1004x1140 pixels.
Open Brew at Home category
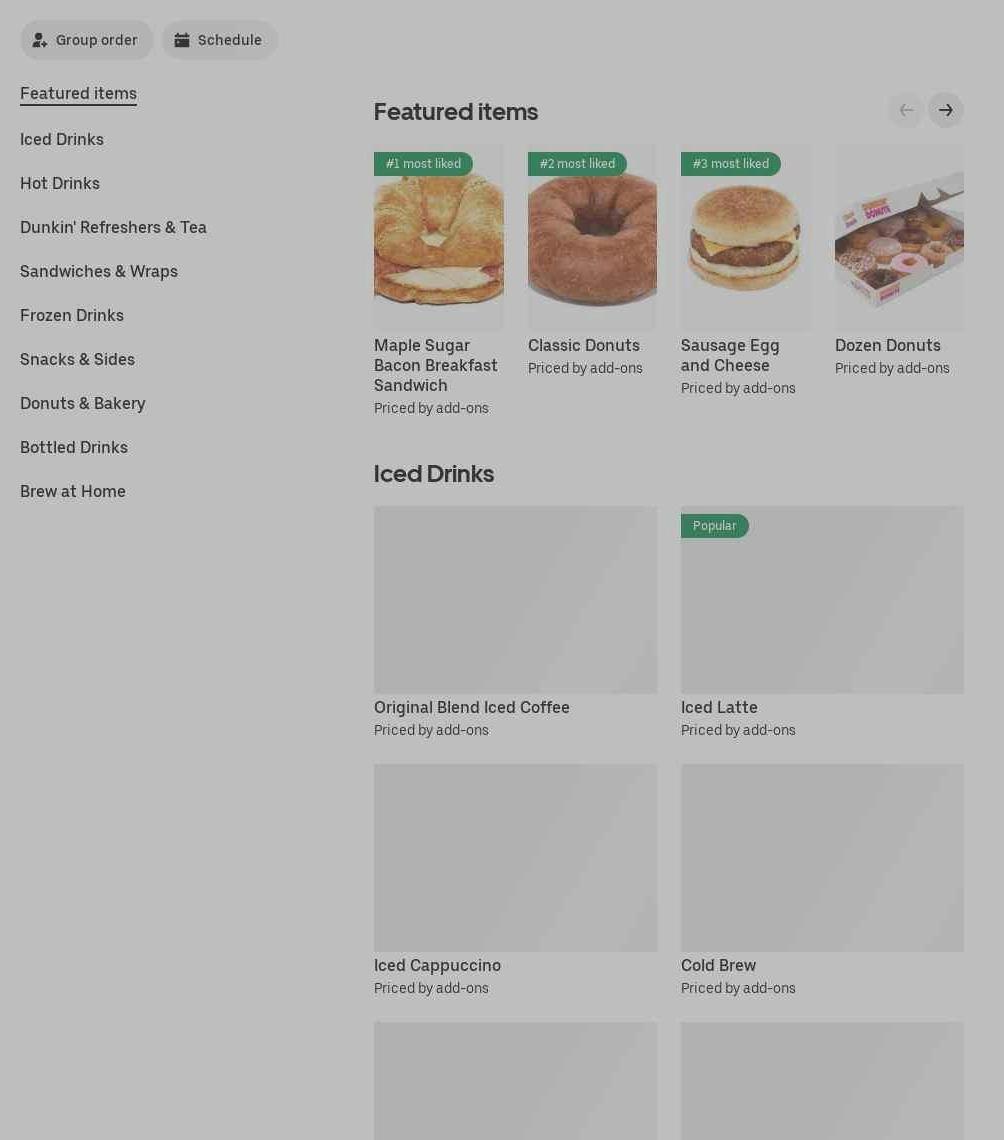[x=73, y=491]
